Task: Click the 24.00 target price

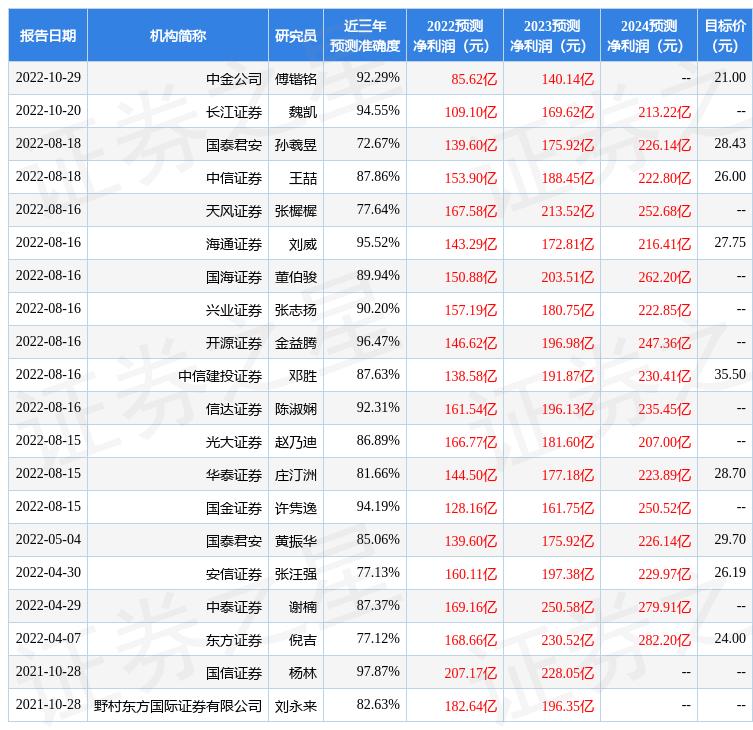Action: point(730,639)
